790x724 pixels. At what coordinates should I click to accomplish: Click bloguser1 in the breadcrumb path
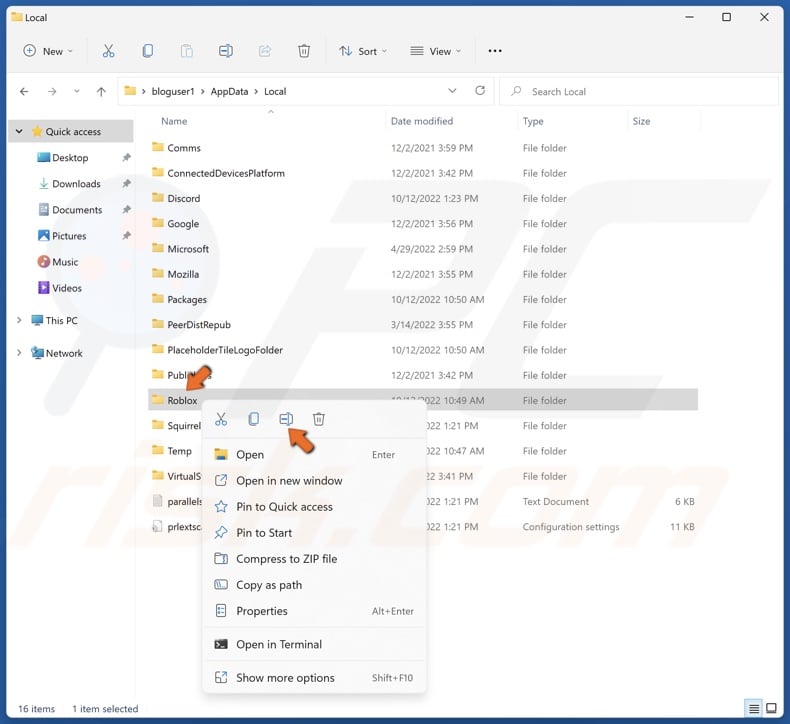pos(173,91)
